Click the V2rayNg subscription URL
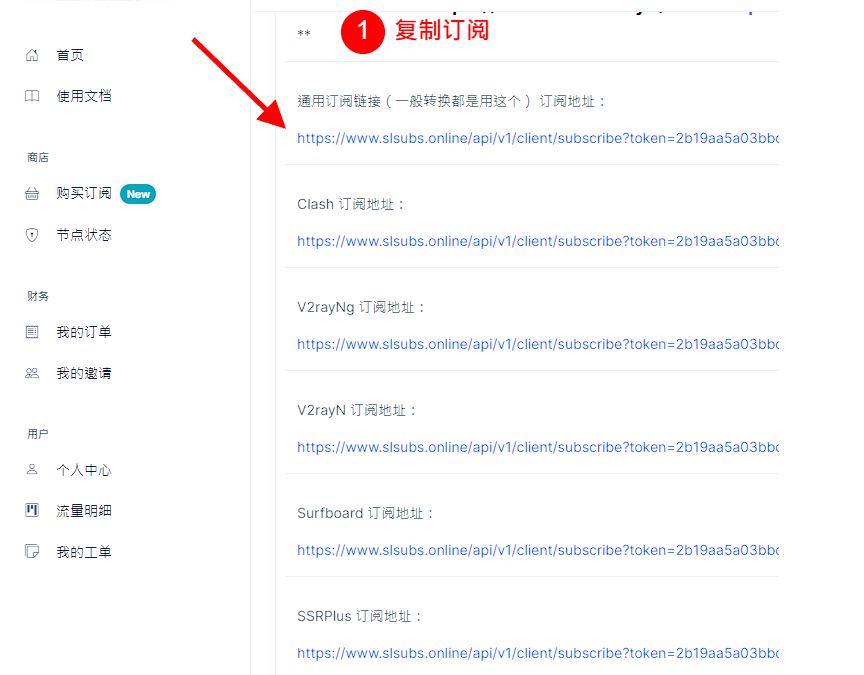This screenshot has height=675, width=864. 537,344
